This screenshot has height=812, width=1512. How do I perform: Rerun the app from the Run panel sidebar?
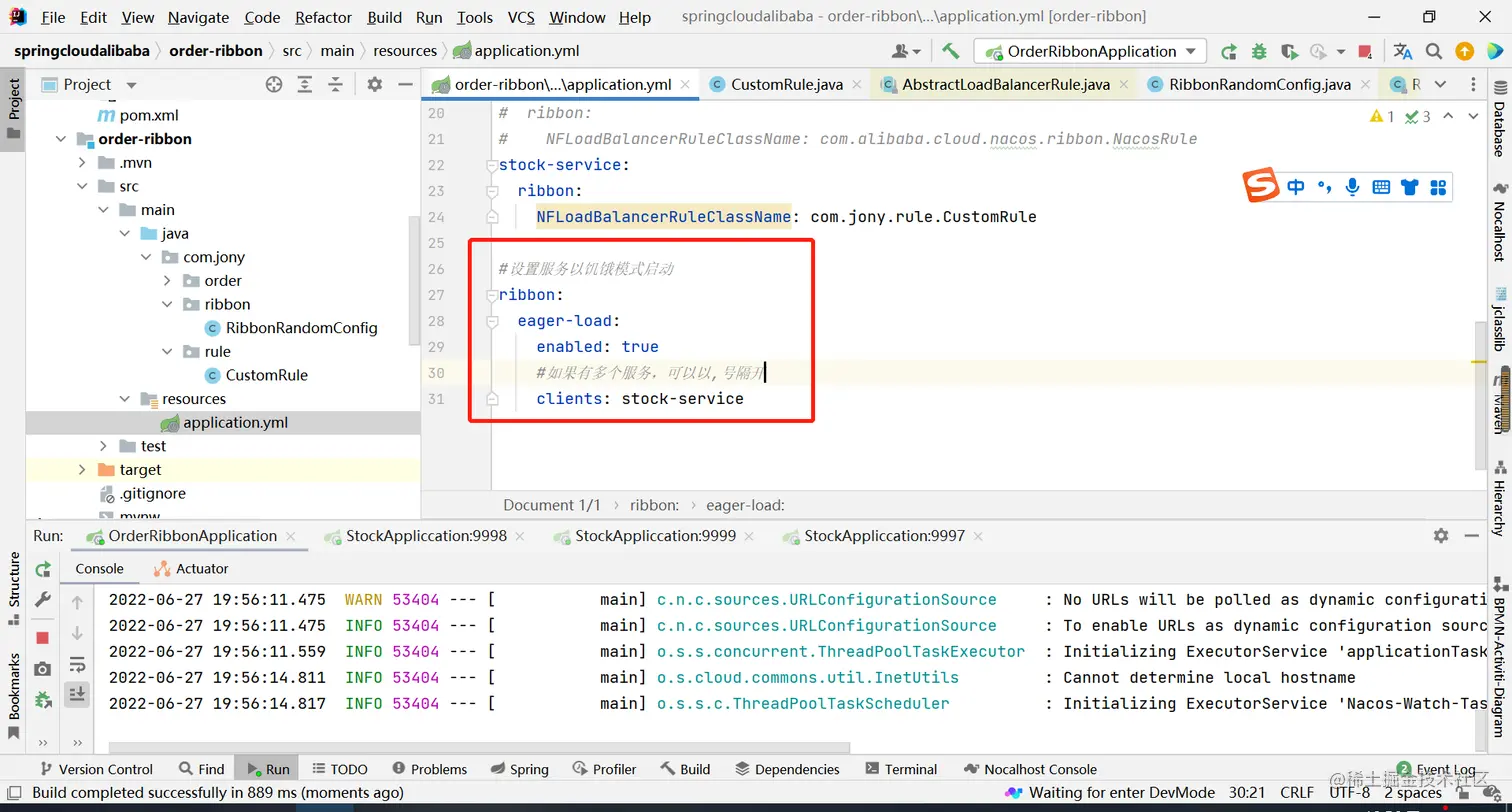(x=43, y=569)
